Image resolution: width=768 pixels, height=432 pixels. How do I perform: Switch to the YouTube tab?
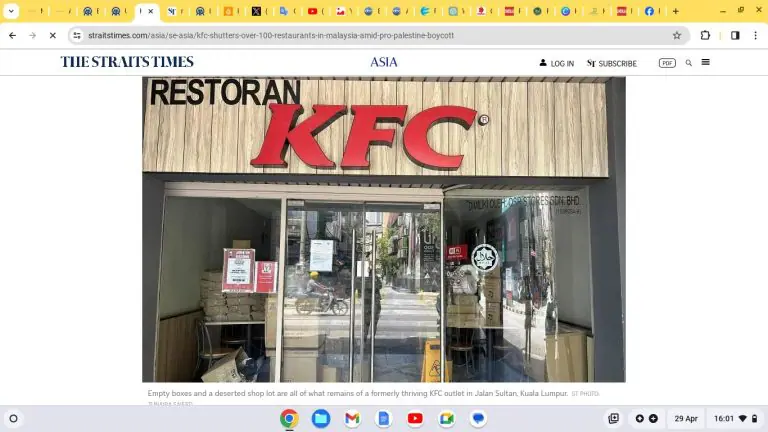click(x=312, y=11)
